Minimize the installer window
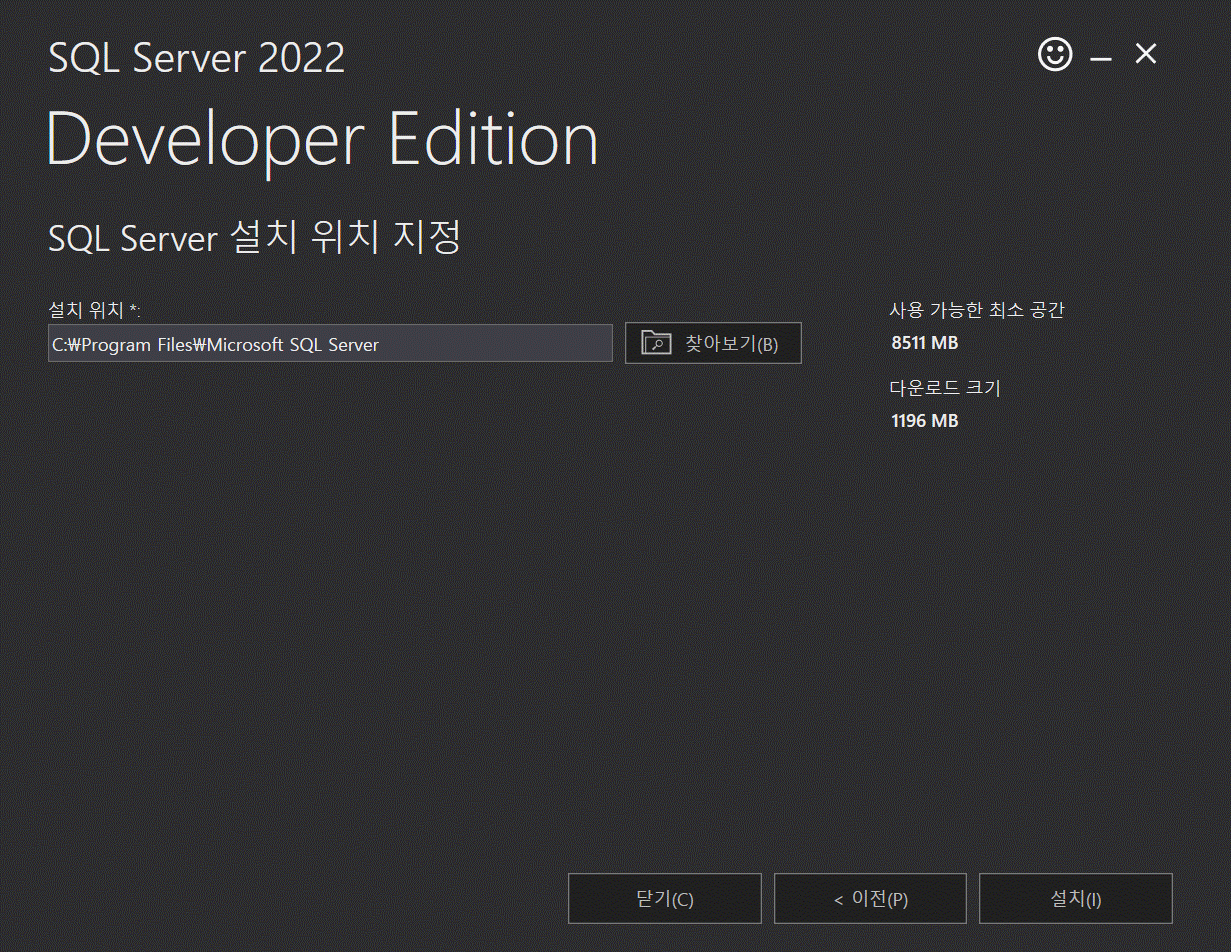Screen dimensions: 1231x952 coord(1101,59)
